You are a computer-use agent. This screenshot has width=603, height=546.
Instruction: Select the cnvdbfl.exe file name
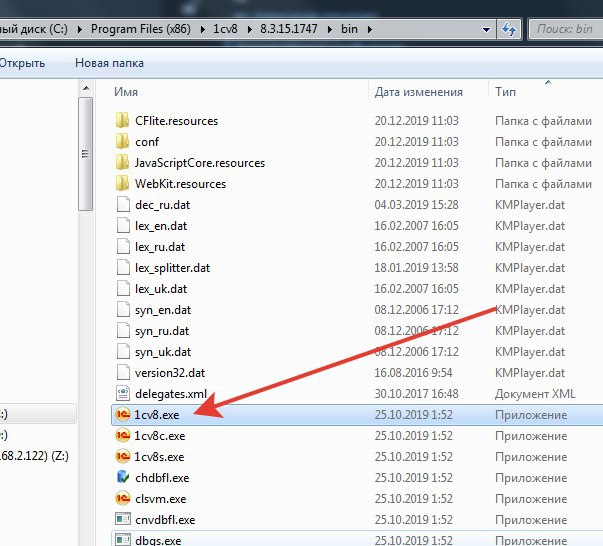[x=165, y=520]
